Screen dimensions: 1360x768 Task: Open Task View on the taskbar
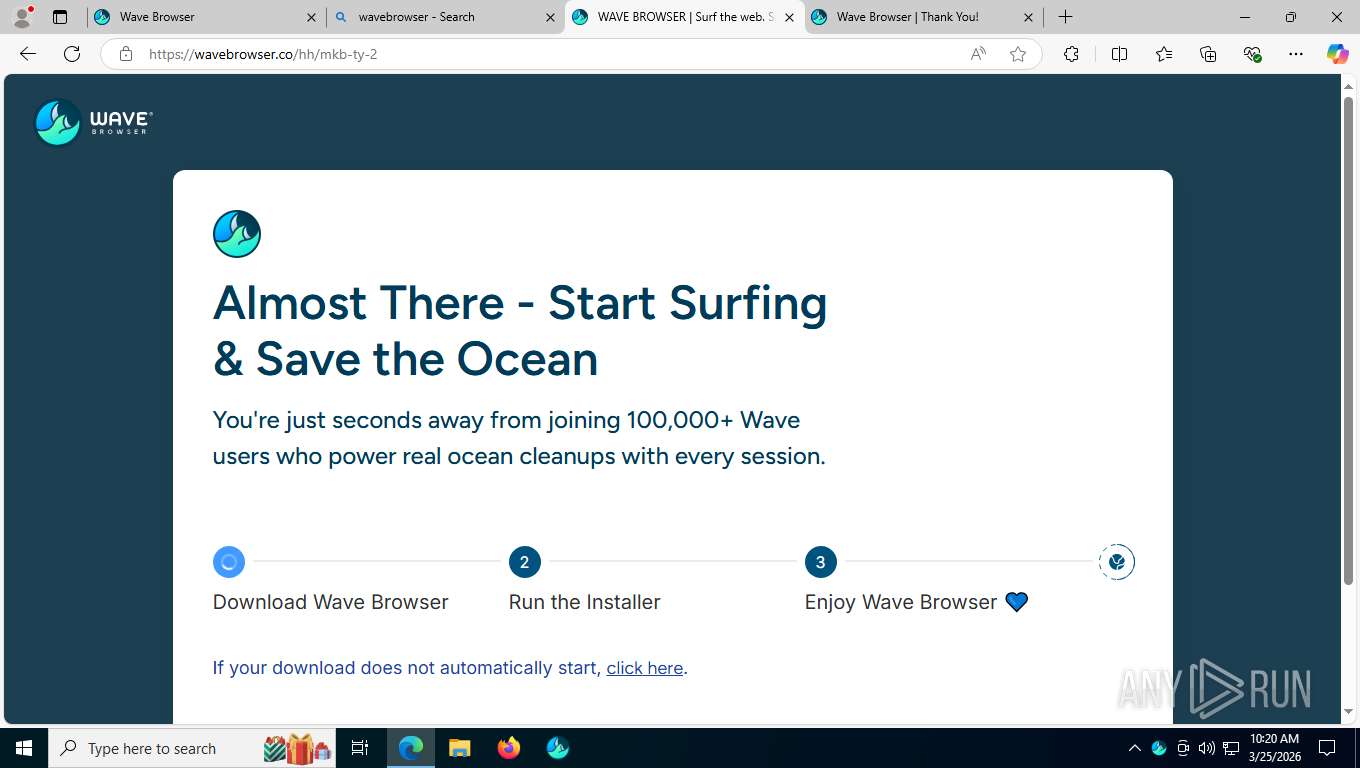pyautogui.click(x=360, y=748)
